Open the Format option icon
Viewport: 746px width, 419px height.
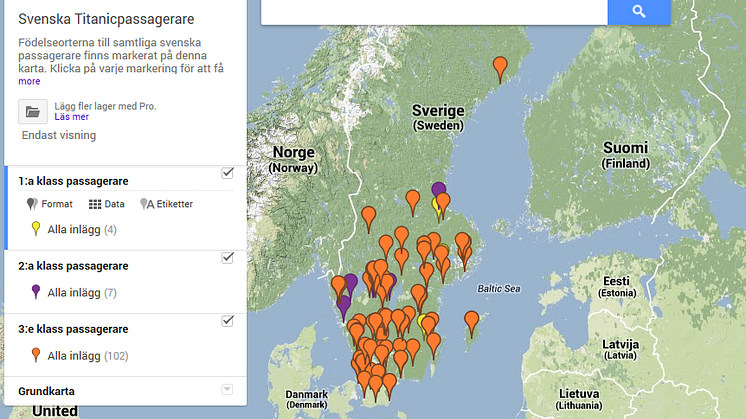click(32, 204)
